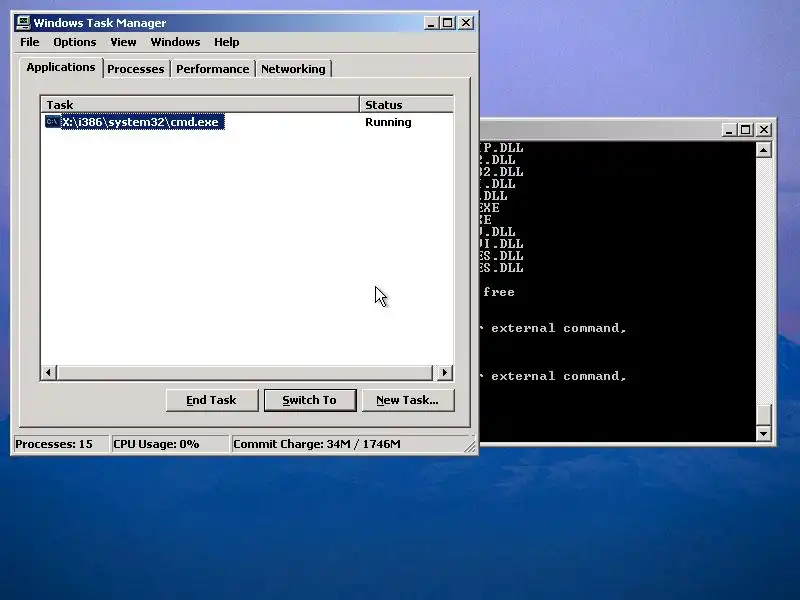Image resolution: width=800 pixels, height=600 pixels.
Task: Click the command prompt vertical scrollbar thumb
Action: point(763,414)
